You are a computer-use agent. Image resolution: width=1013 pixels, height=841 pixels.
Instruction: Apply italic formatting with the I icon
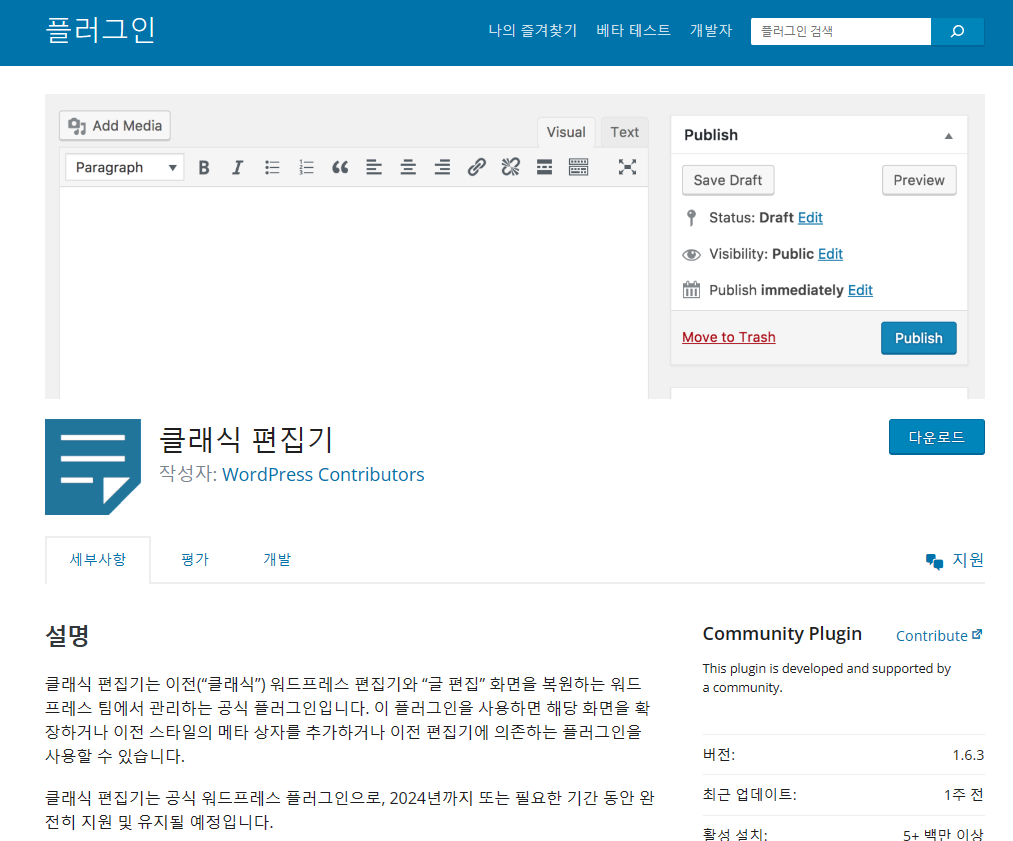pos(238,168)
